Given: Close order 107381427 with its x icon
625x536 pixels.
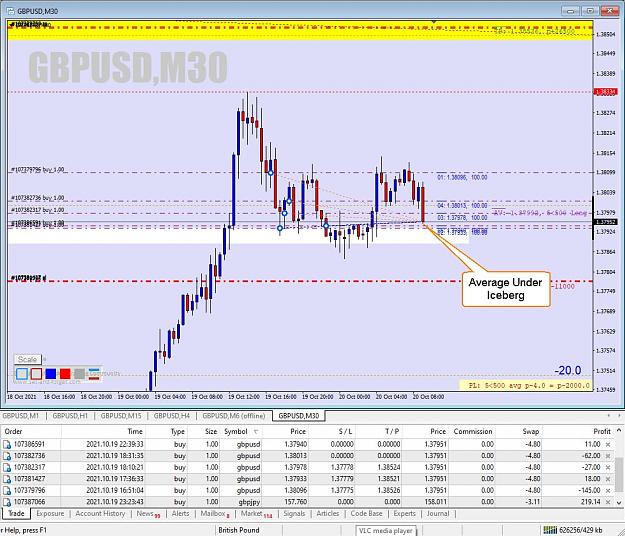Looking at the screenshot, I should tap(608, 479).
